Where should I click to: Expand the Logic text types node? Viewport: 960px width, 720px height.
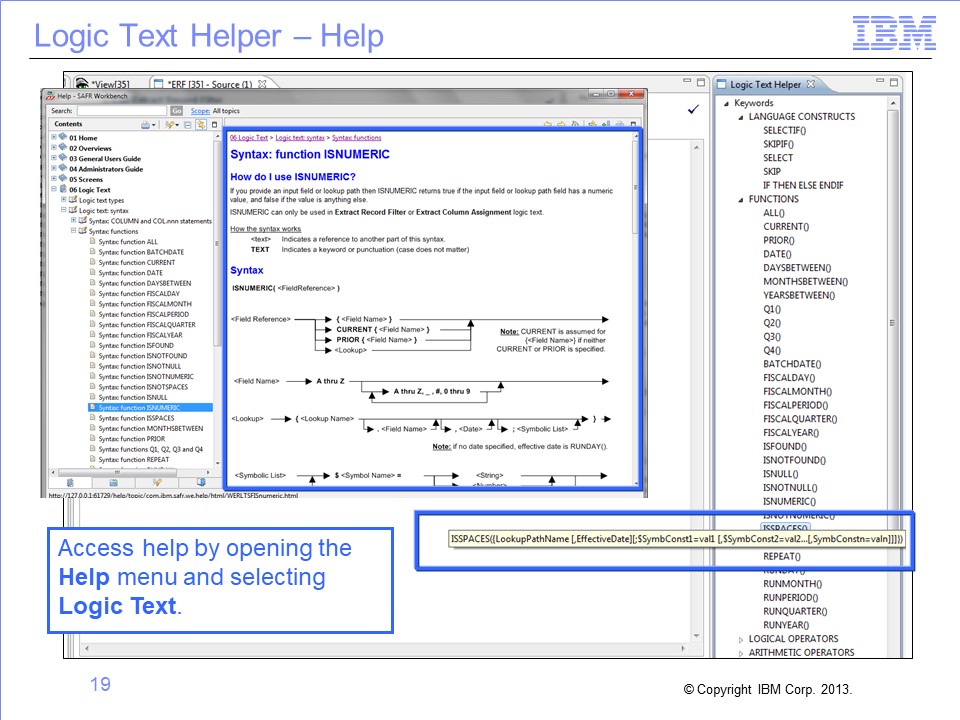[64, 200]
